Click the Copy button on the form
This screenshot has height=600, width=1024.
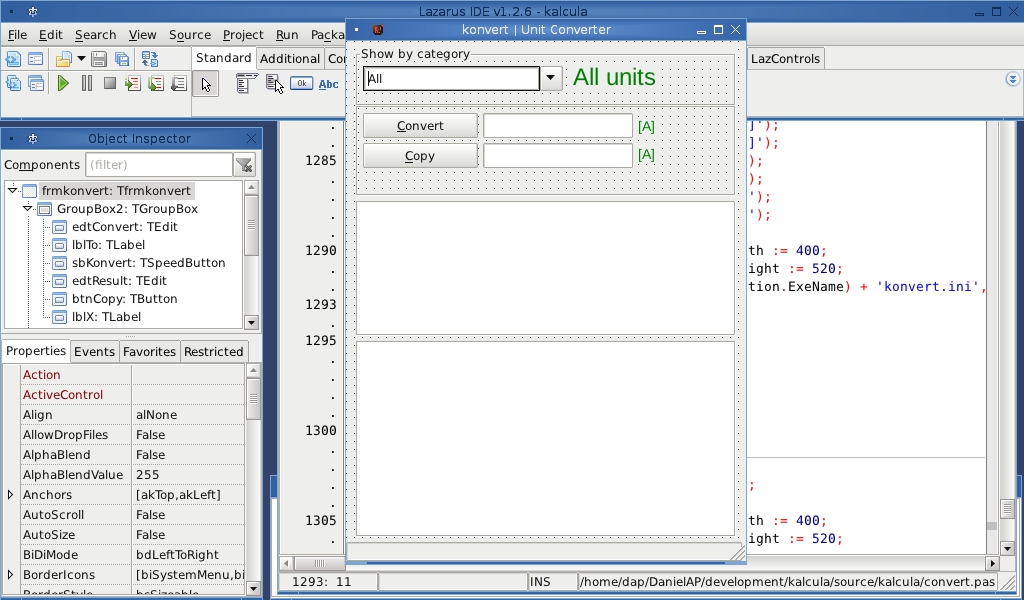[420, 156]
